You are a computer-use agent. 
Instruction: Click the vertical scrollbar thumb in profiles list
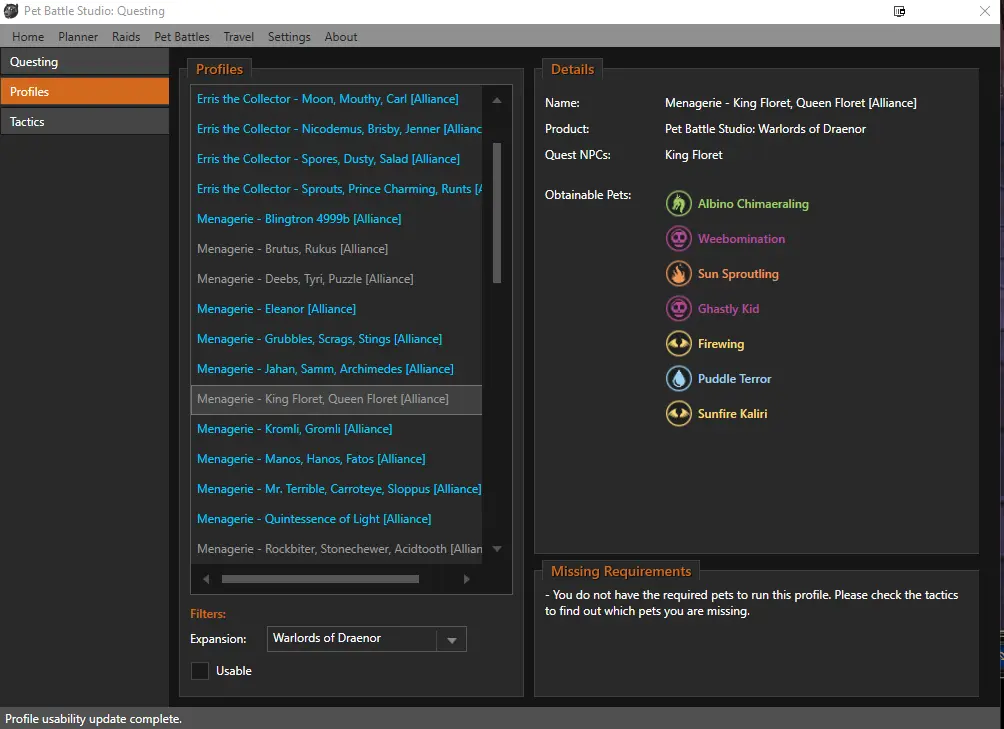pyautogui.click(x=497, y=212)
